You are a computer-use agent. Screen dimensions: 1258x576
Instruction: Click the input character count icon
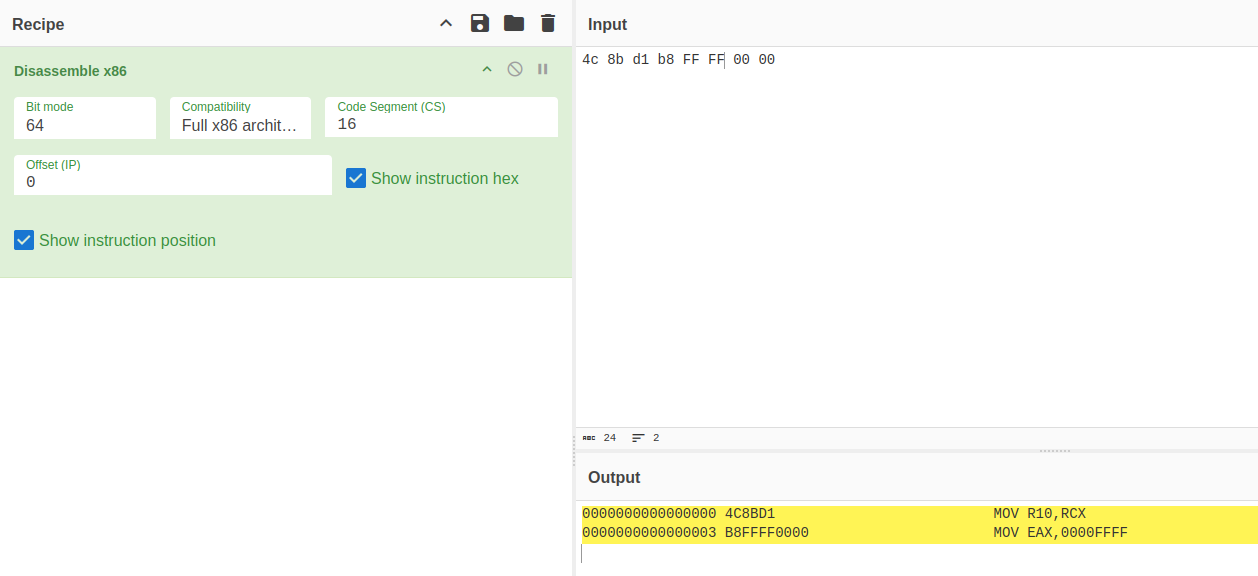(x=589, y=438)
